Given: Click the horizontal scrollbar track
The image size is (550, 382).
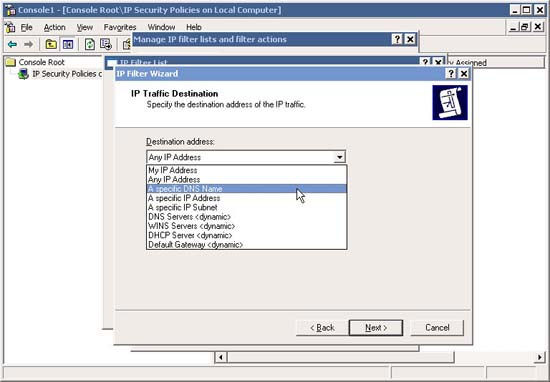Looking at the screenshot, I should [494, 357].
